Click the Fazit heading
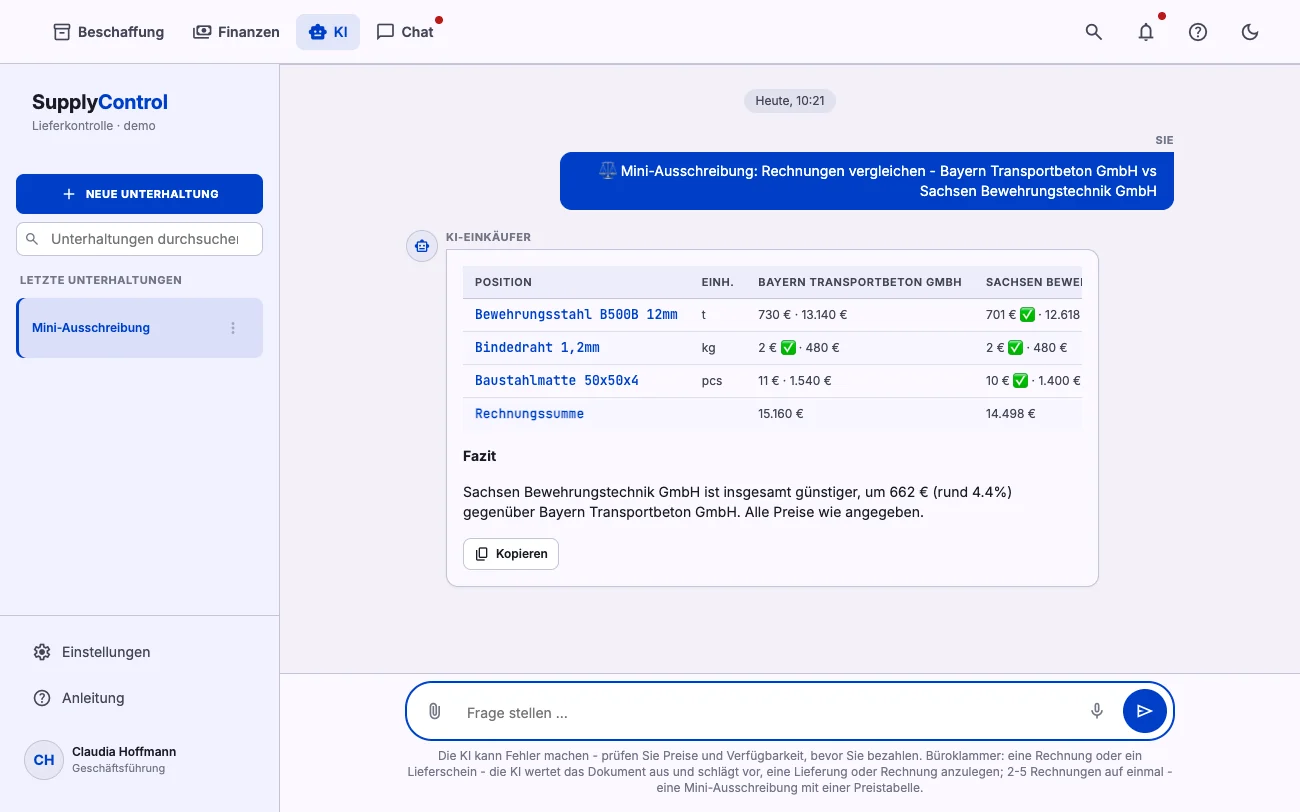1300x812 pixels. 480,456
